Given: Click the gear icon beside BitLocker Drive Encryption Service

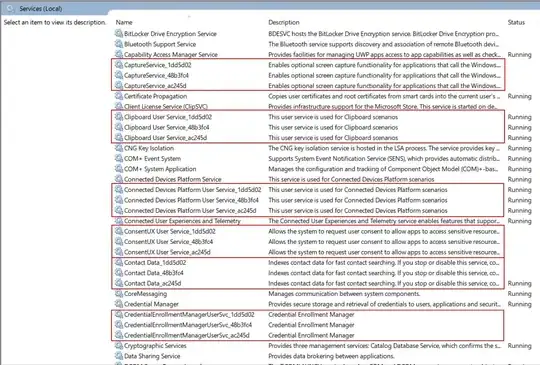Looking at the screenshot, I should 119,33.
